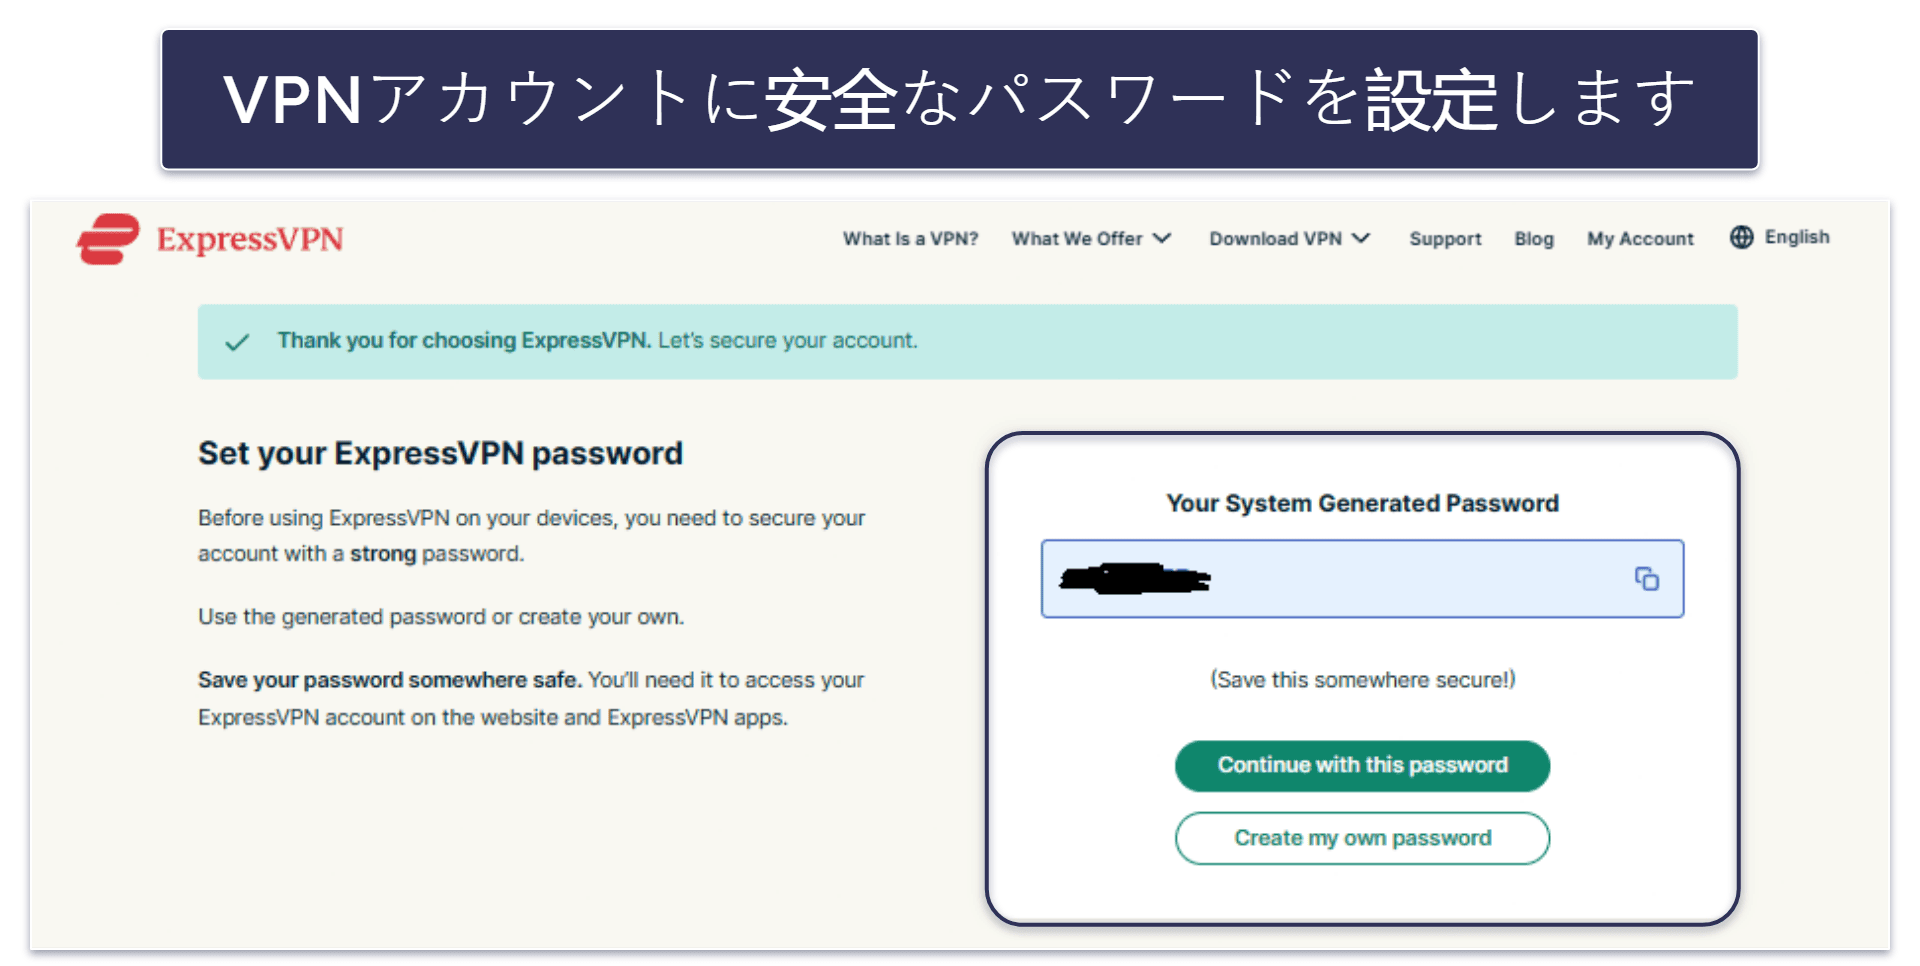The image size is (1920, 966).
Task: Click the Your System Generated Password title
Action: [x=1362, y=503]
